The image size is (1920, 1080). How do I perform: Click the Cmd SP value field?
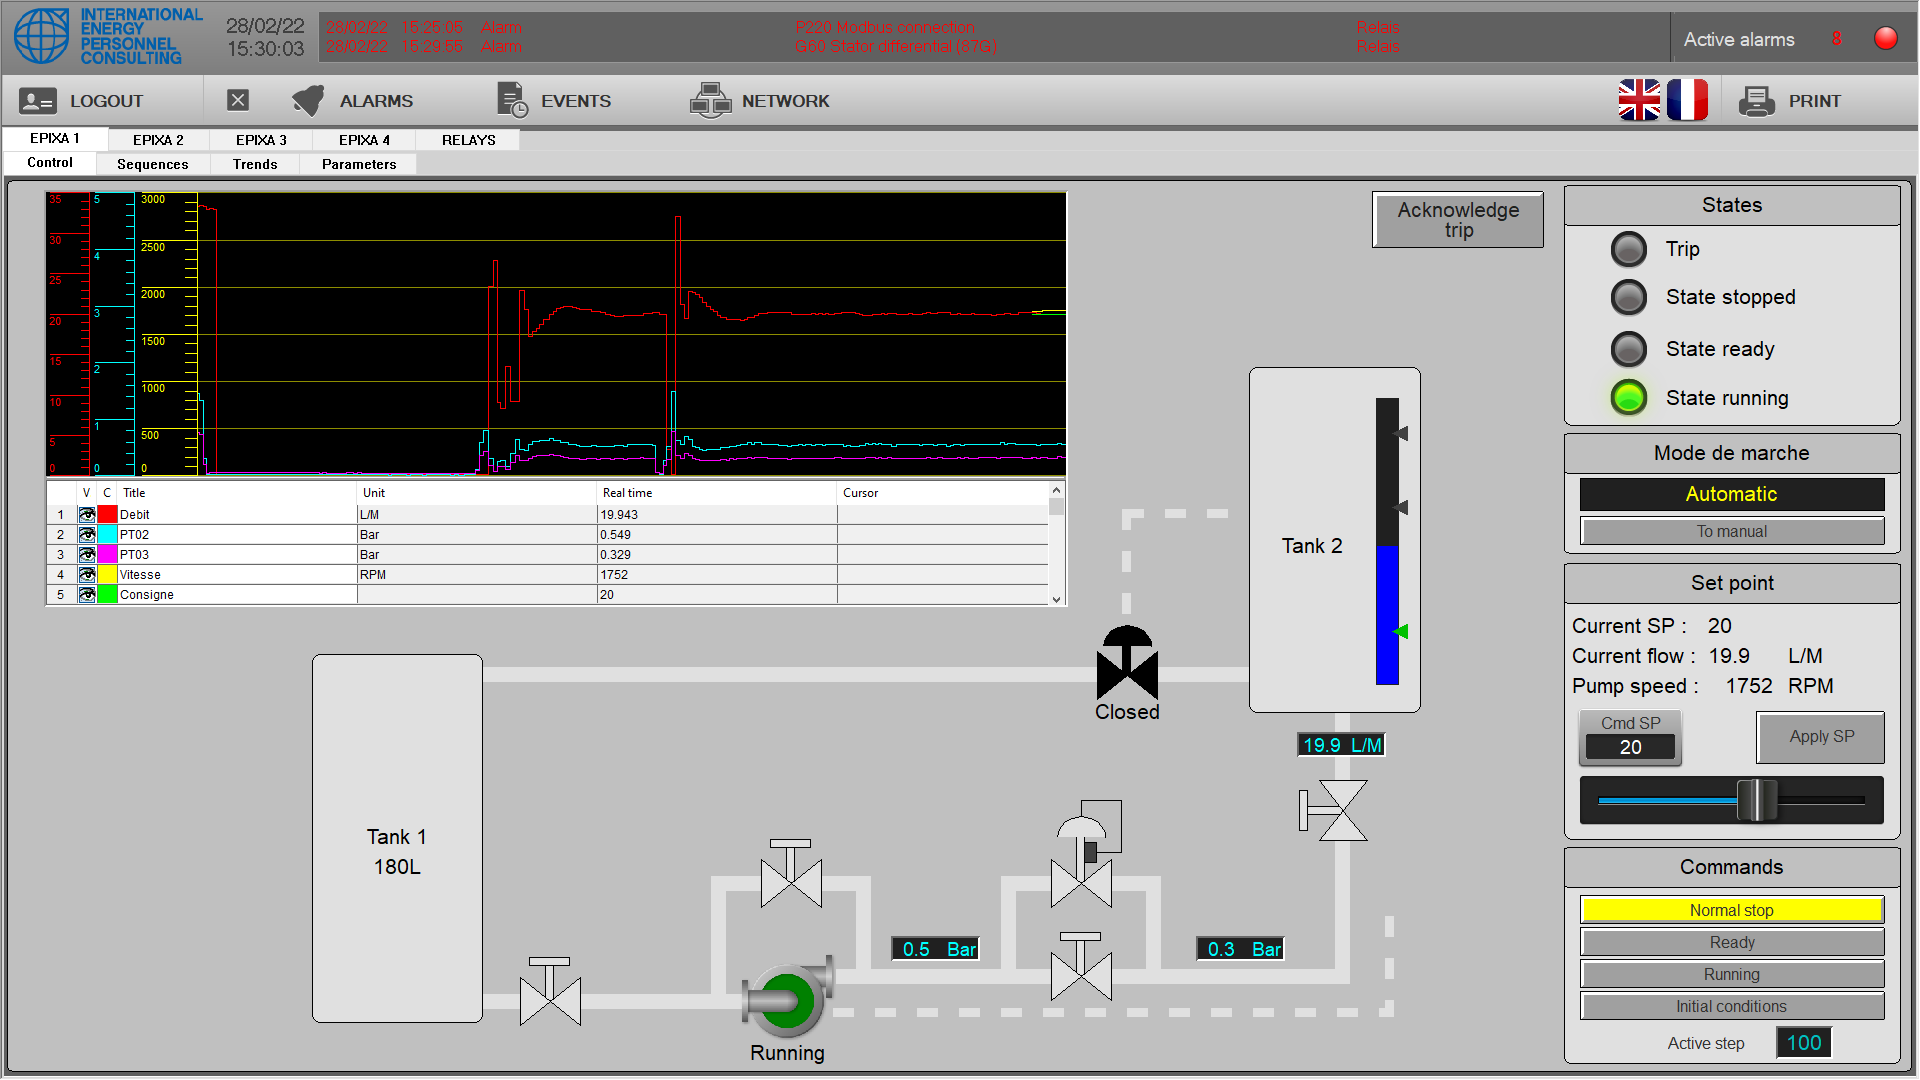pyautogui.click(x=1630, y=747)
